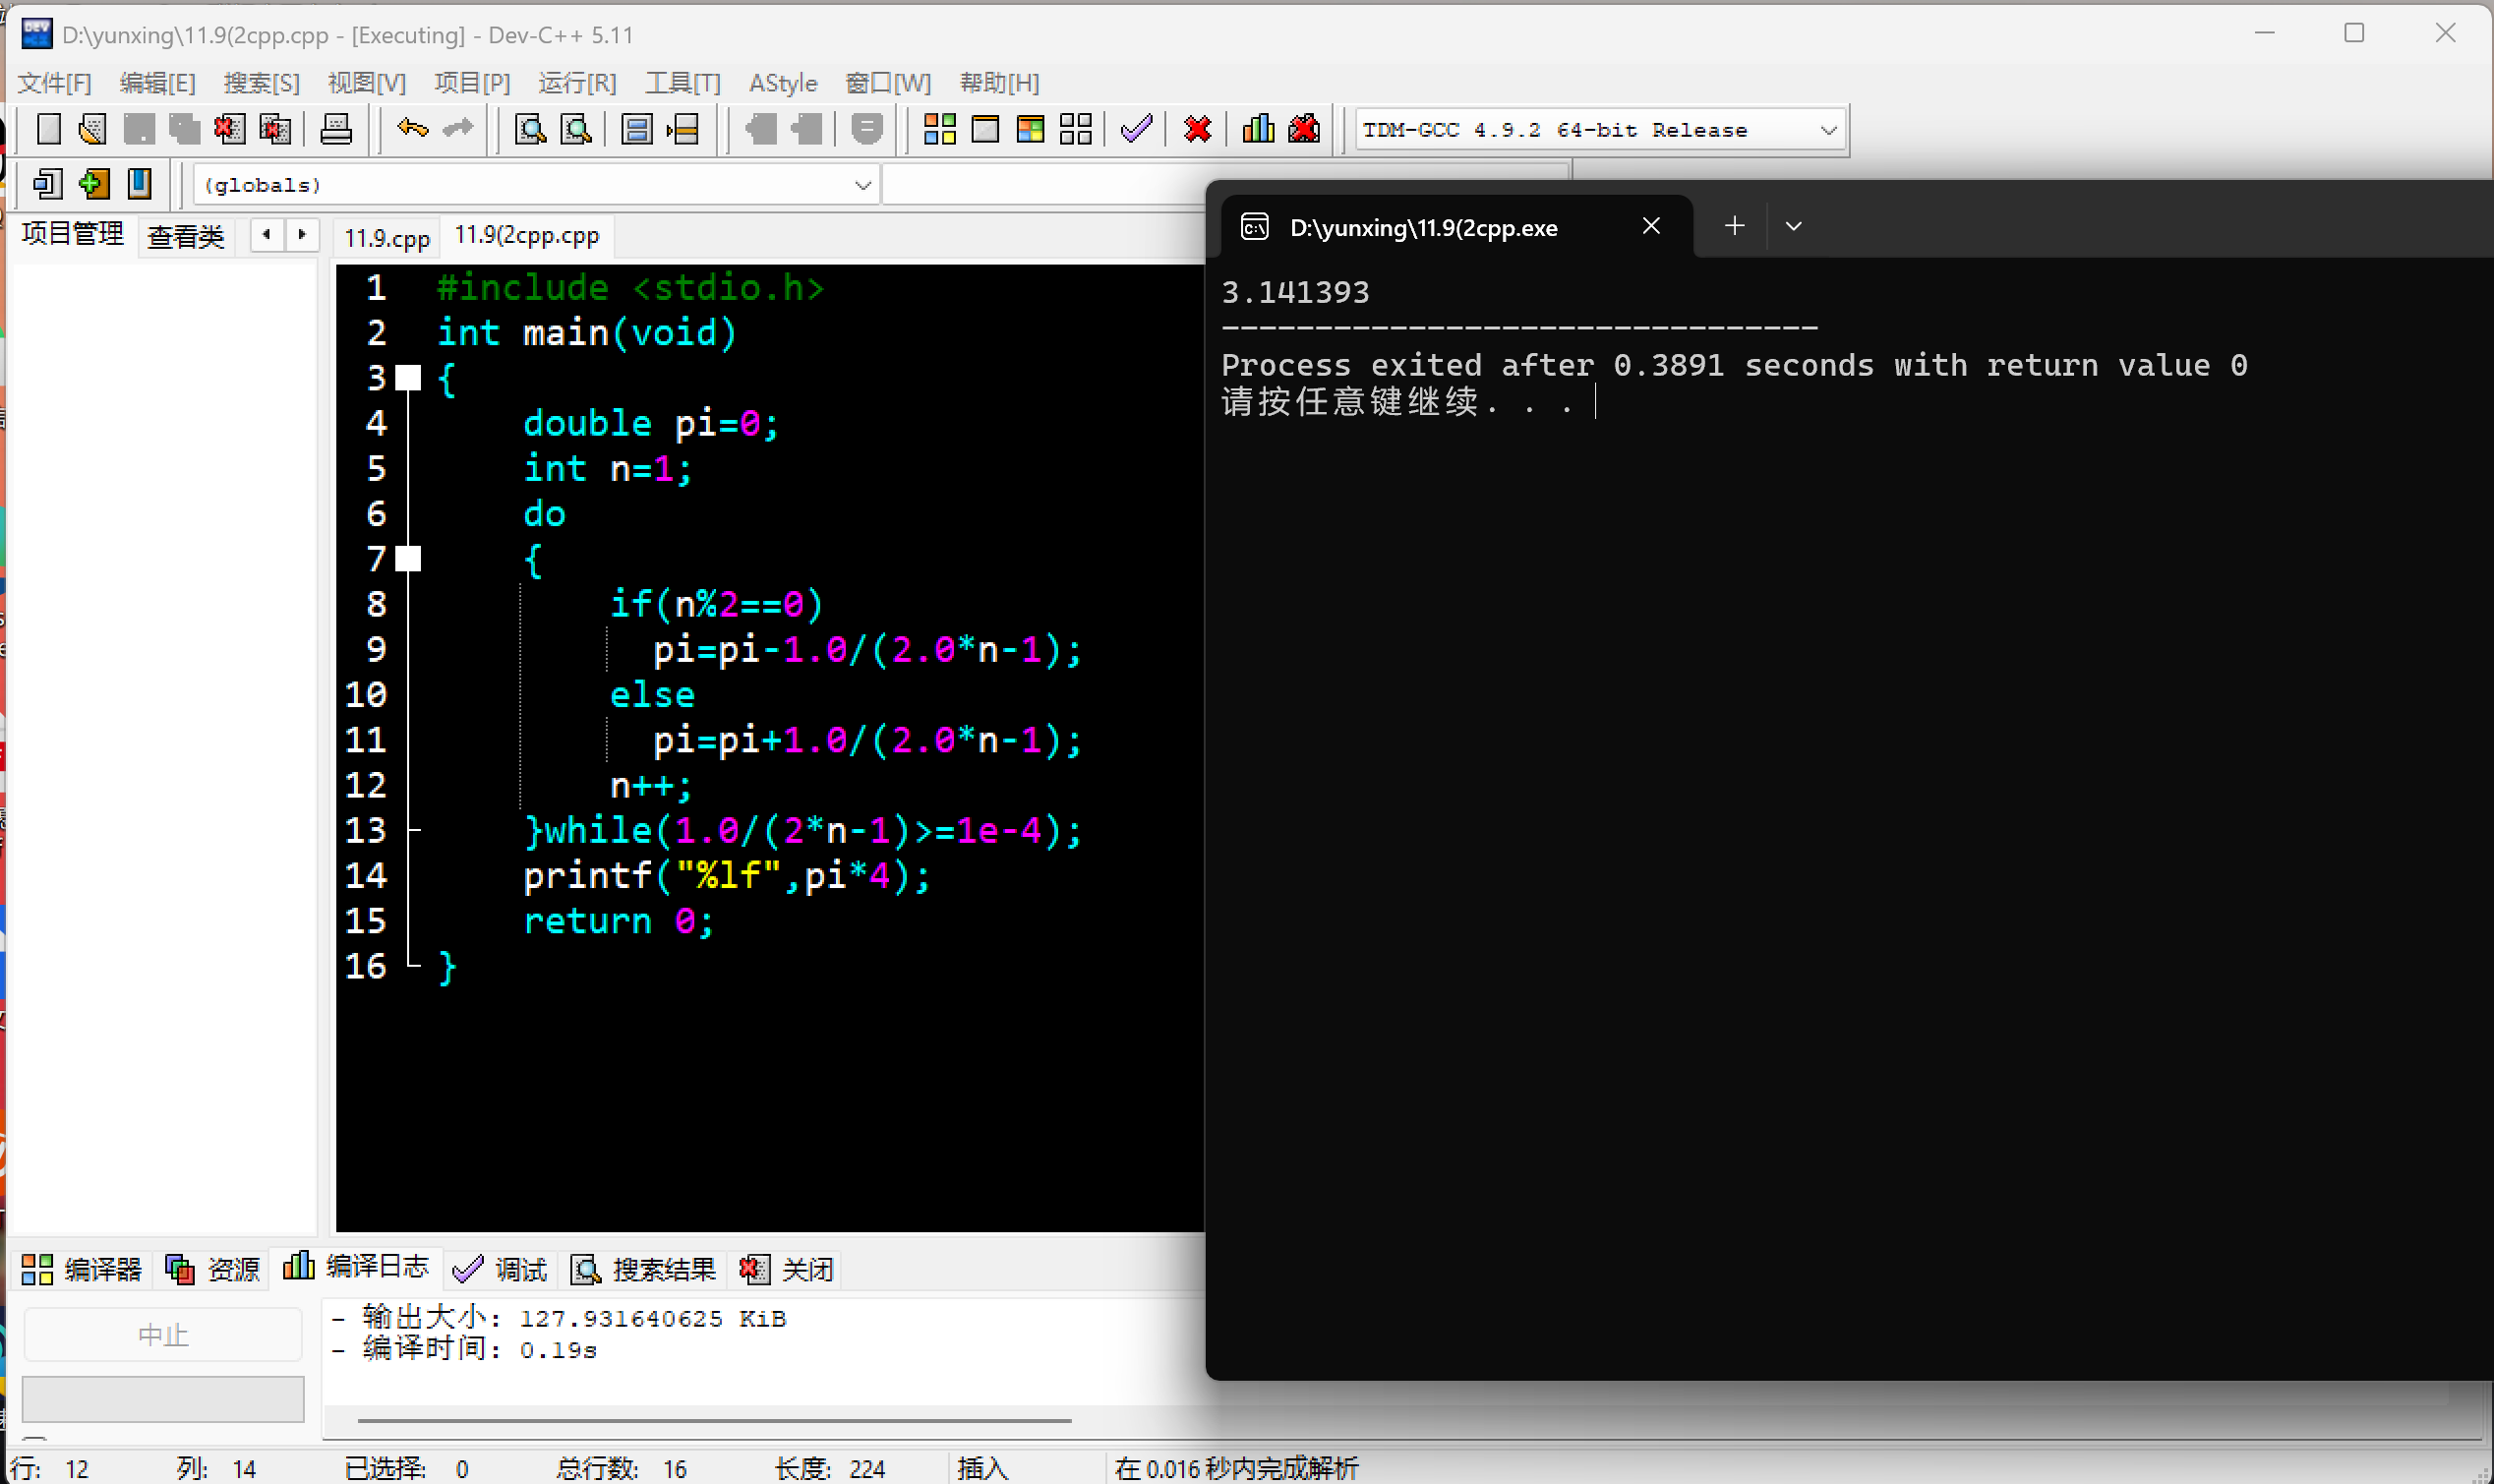The height and width of the screenshot is (1484, 2494).
Task: Click the Print toolbar icon
Action: (336, 129)
